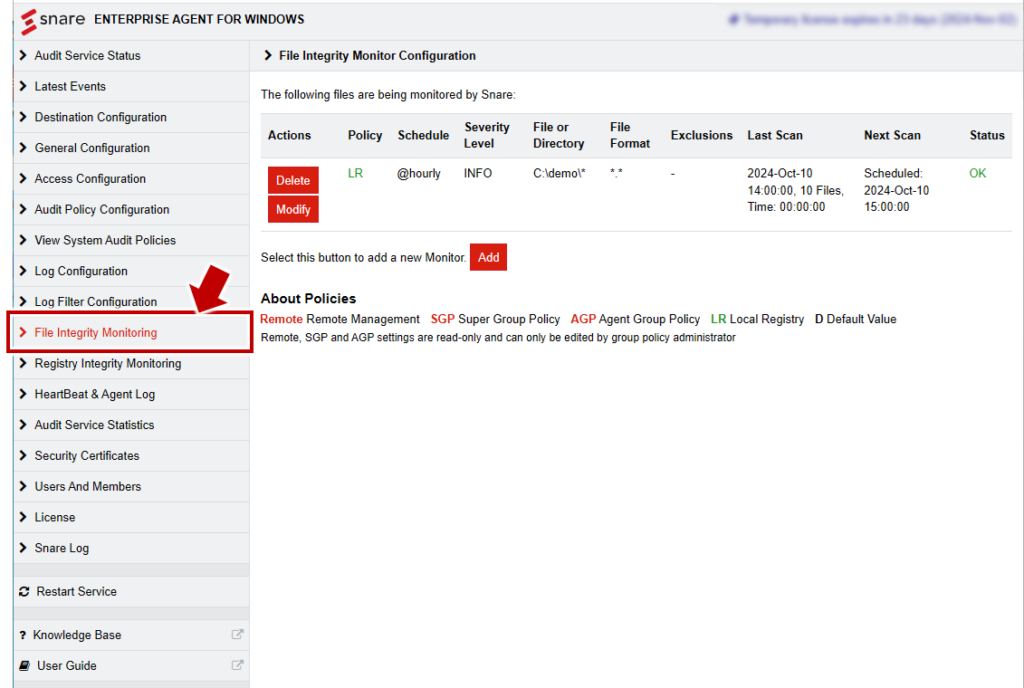1024x688 pixels.
Task: Open Audit Service Status page
Action: click(131, 55)
